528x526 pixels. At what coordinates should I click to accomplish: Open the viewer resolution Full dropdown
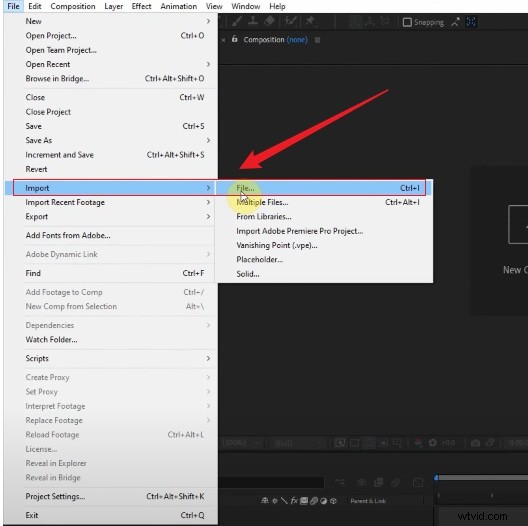click(297, 443)
